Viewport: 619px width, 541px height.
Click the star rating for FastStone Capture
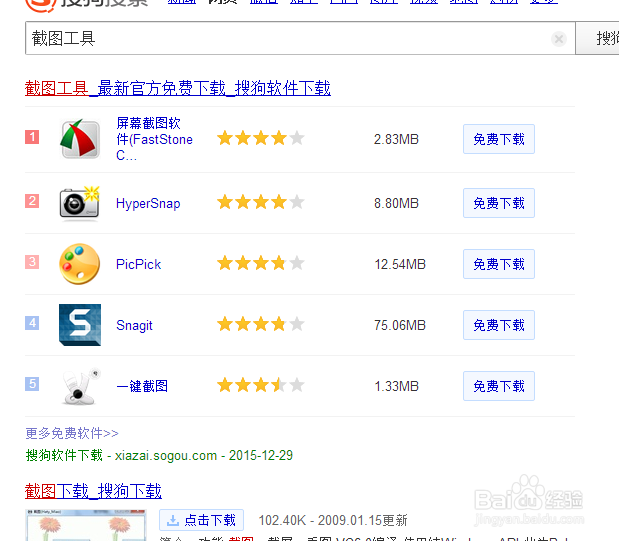[261, 138]
